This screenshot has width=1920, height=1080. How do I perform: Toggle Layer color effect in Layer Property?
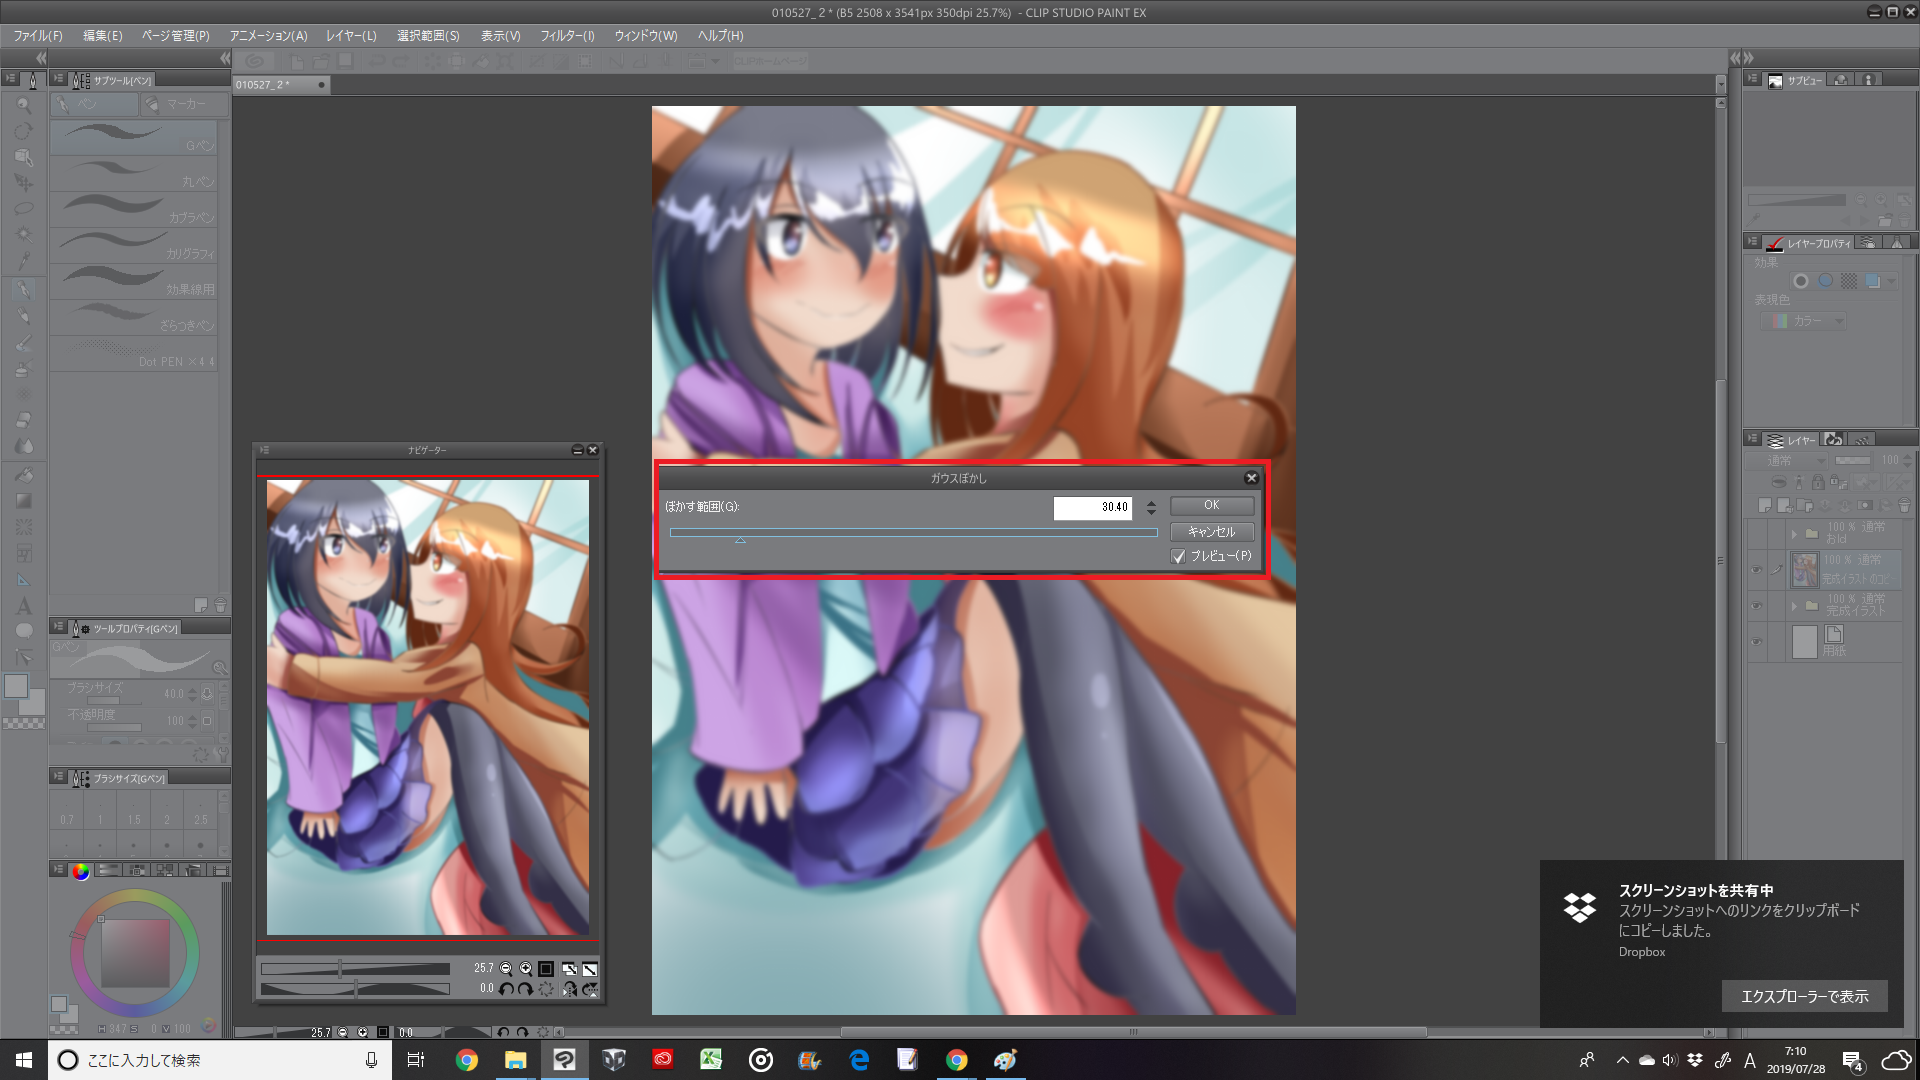click(x=1873, y=281)
